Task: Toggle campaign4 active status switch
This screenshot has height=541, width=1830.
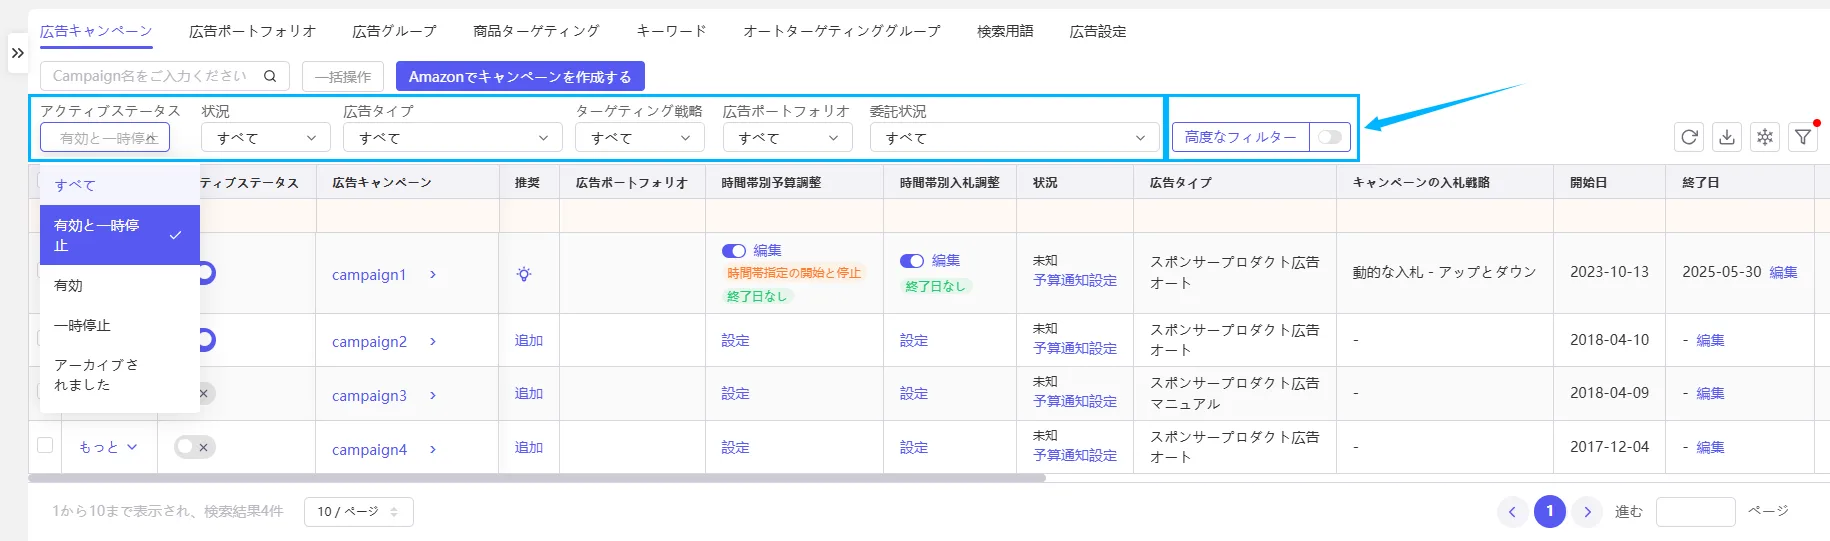Action: pos(195,447)
